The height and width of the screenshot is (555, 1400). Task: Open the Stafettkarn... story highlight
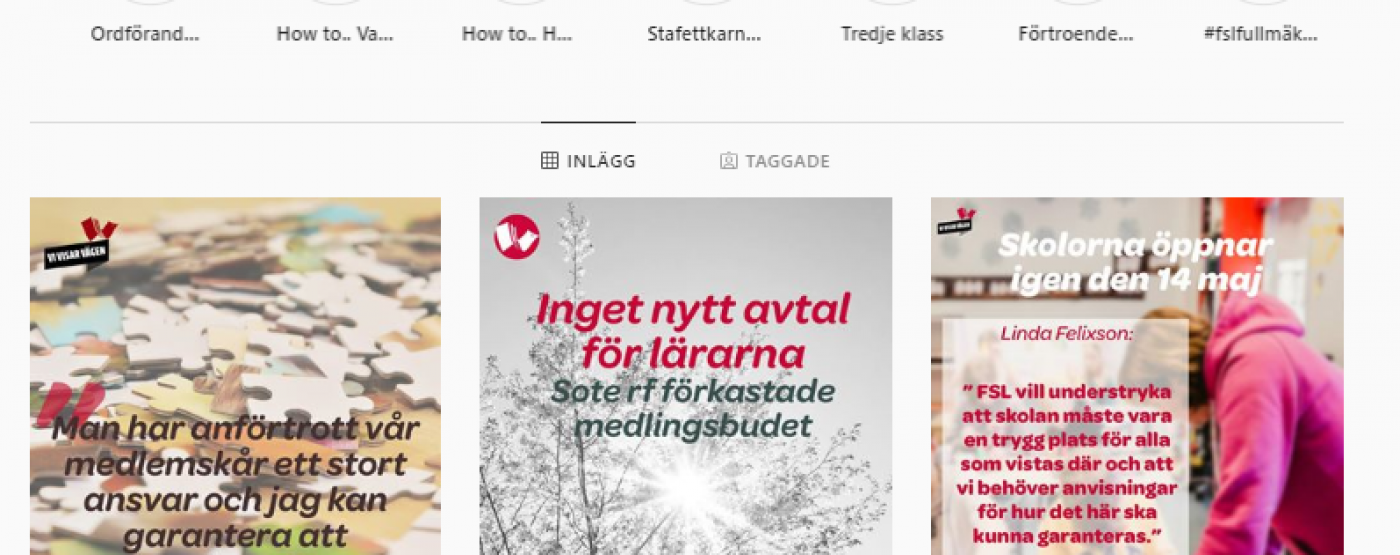[704, 34]
